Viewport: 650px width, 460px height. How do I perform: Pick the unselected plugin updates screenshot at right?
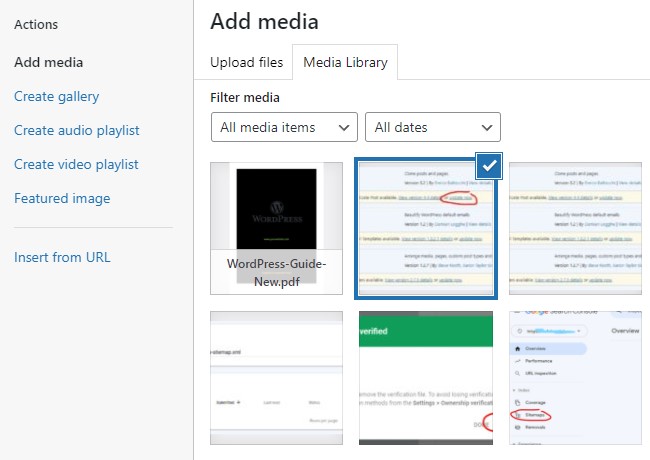(575, 228)
